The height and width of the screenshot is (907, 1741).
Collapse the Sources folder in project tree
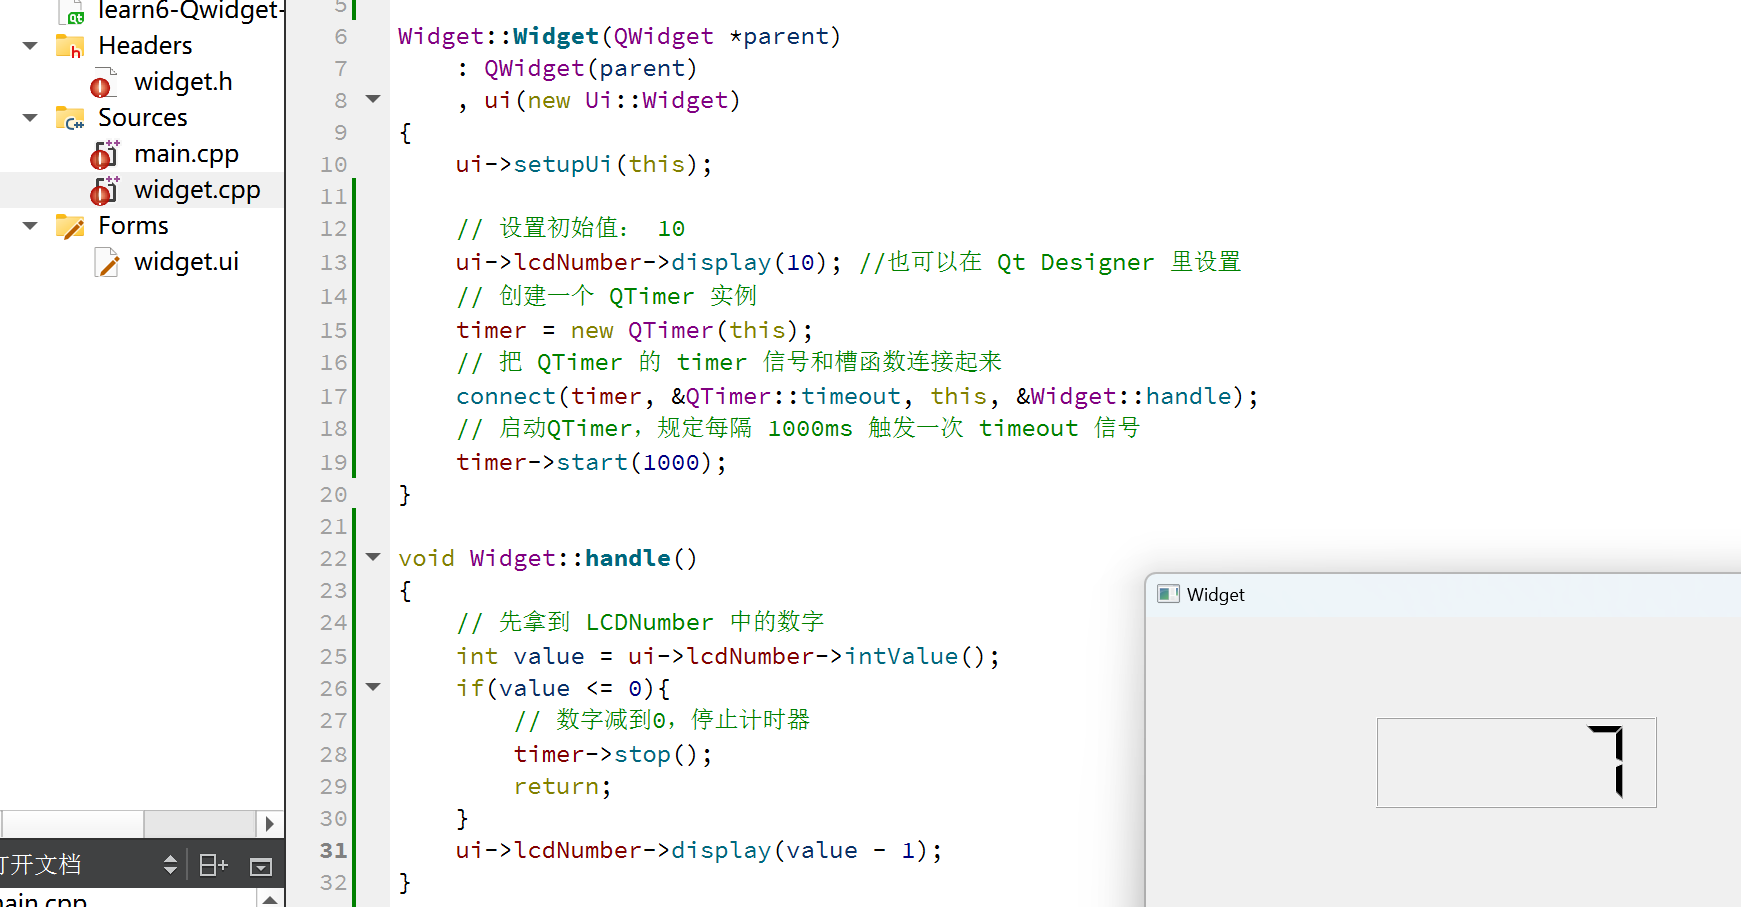tap(30, 118)
